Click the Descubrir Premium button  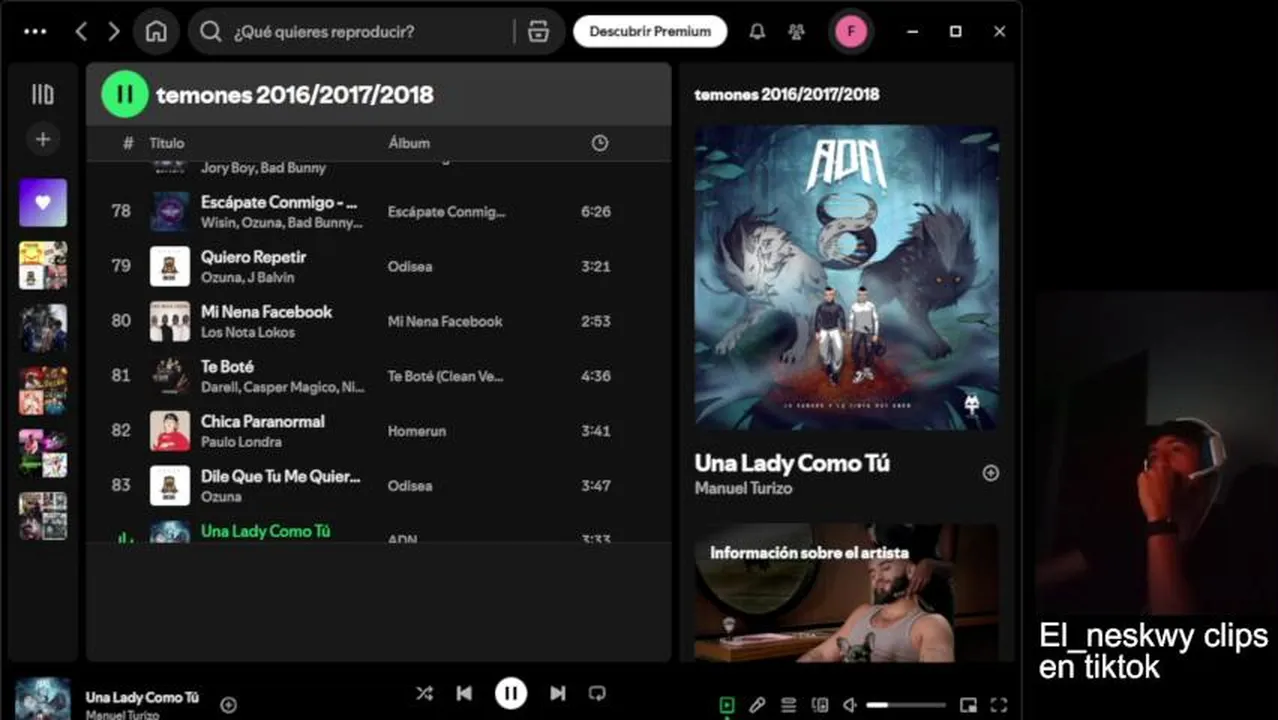tap(650, 31)
